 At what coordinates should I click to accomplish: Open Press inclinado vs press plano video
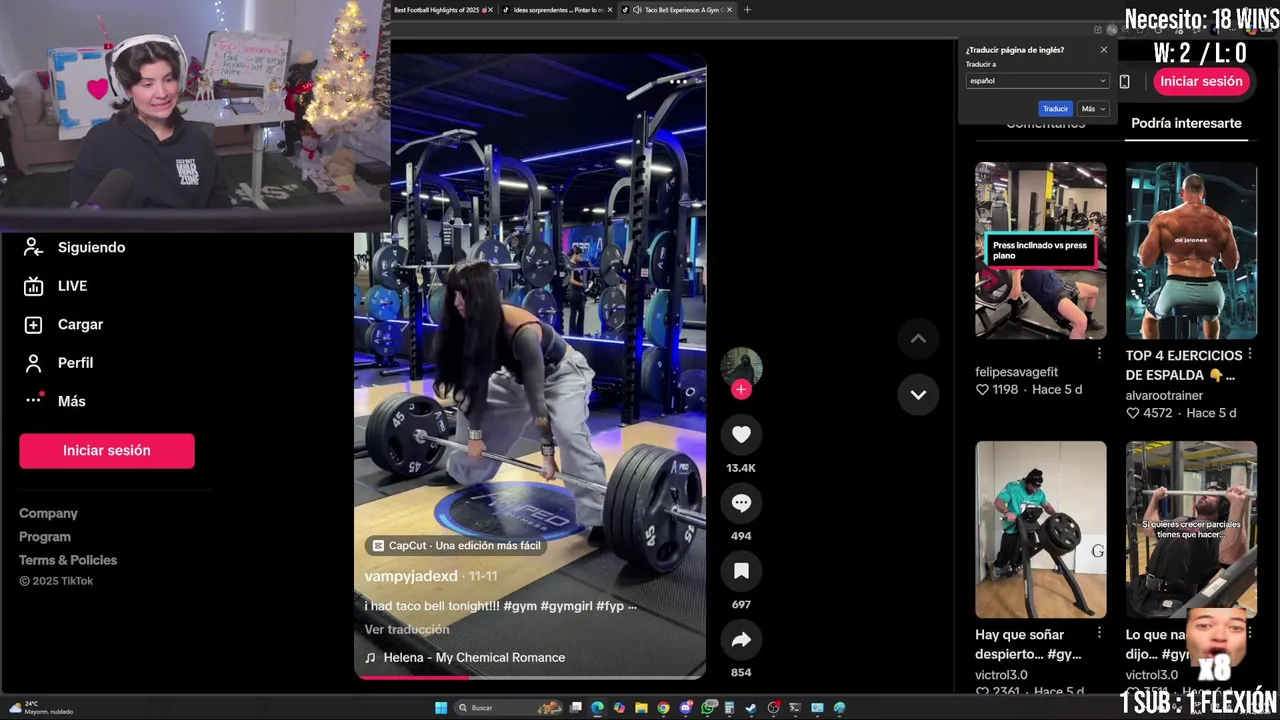pos(1041,251)
